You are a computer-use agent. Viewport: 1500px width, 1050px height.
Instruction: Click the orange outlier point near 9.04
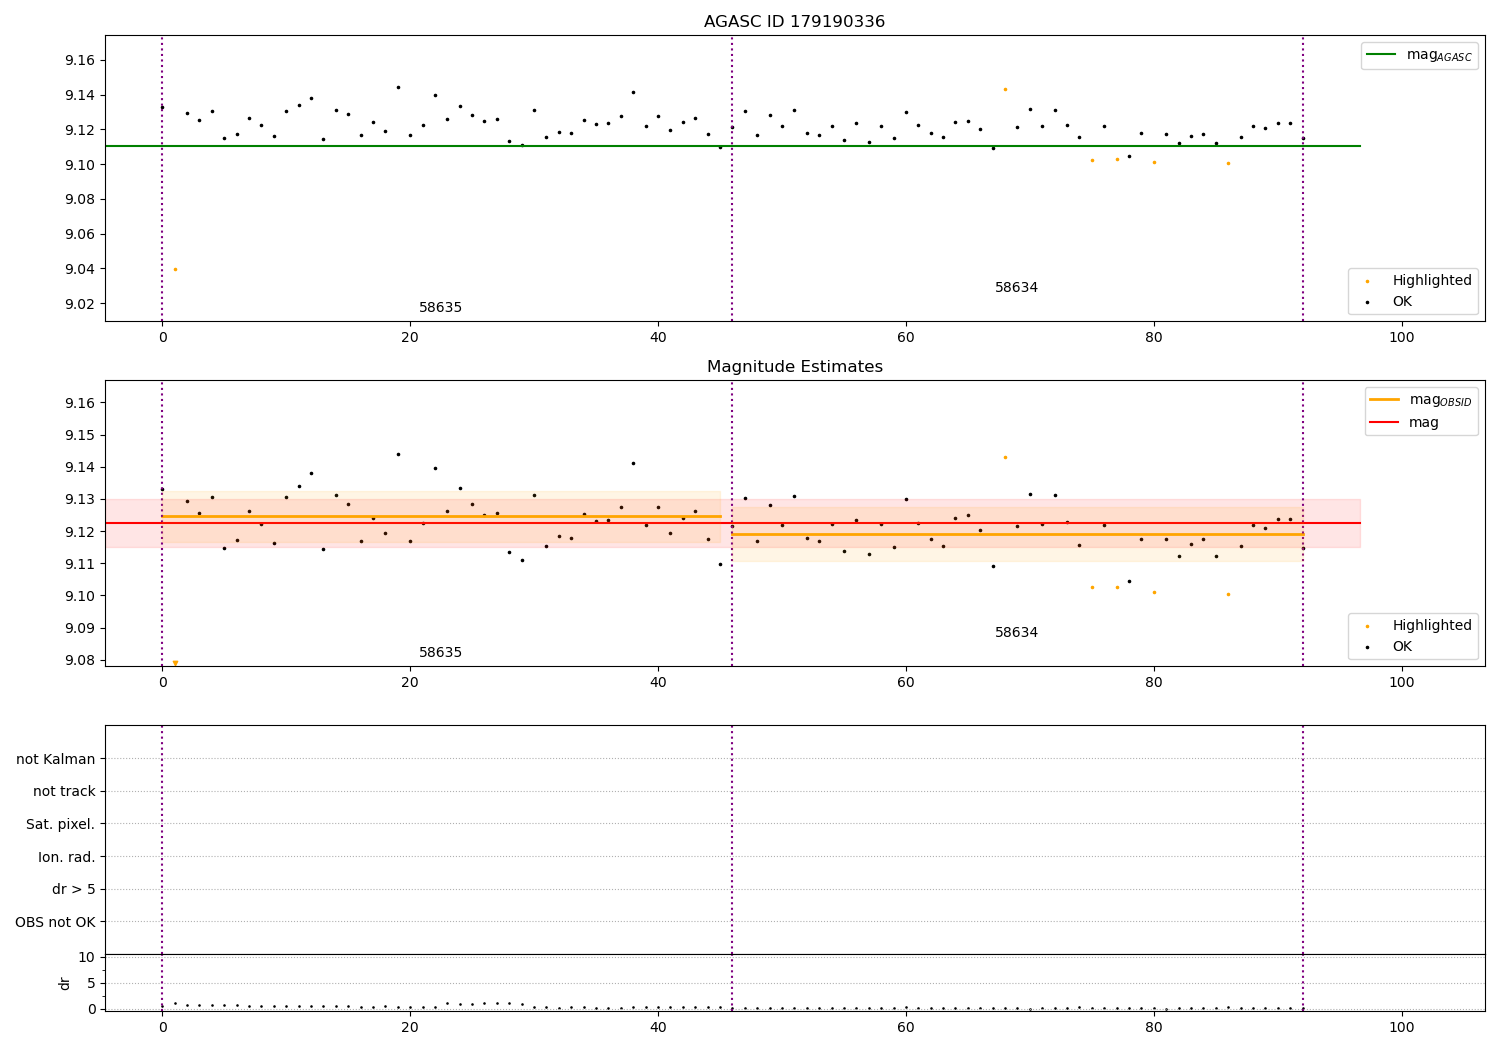coord(175,269)
